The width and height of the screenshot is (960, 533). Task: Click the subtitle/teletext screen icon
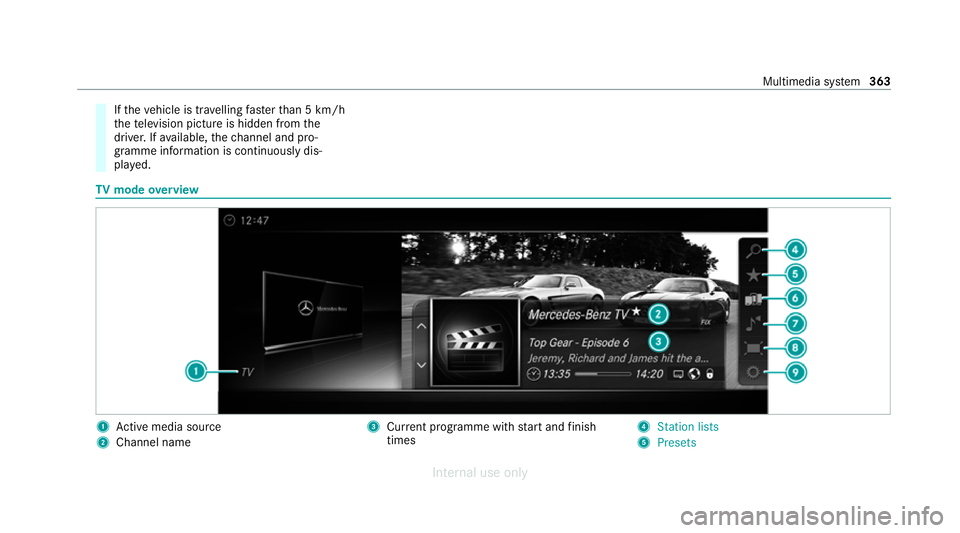tap(678, 374)
